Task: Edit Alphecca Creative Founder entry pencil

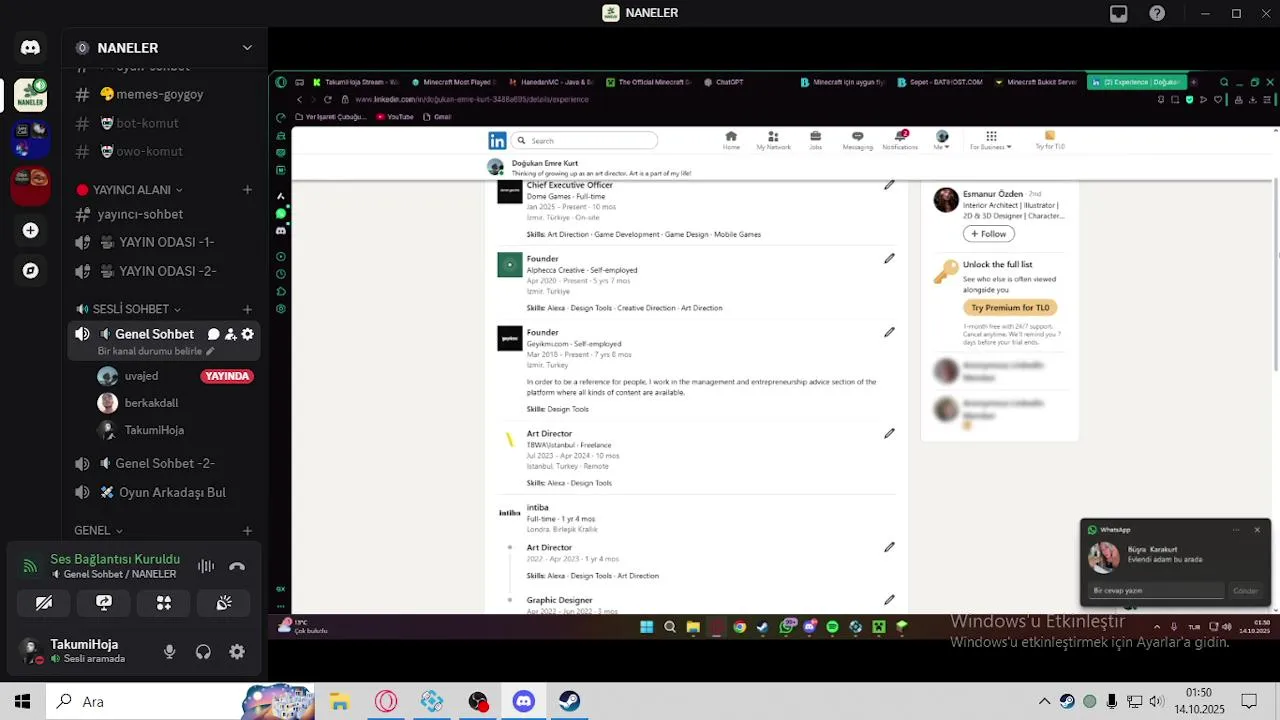Action: click(x=889, y=259)
